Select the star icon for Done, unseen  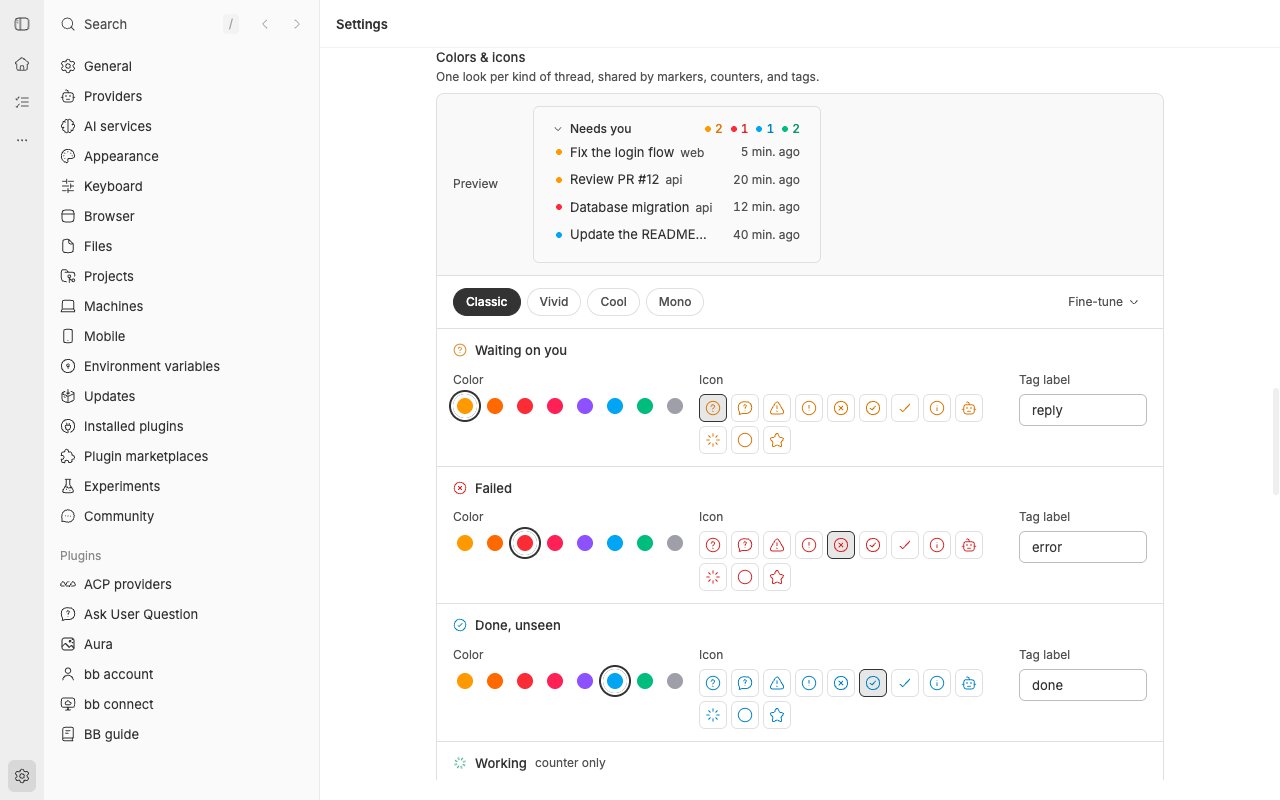click(x=777, y=715)
